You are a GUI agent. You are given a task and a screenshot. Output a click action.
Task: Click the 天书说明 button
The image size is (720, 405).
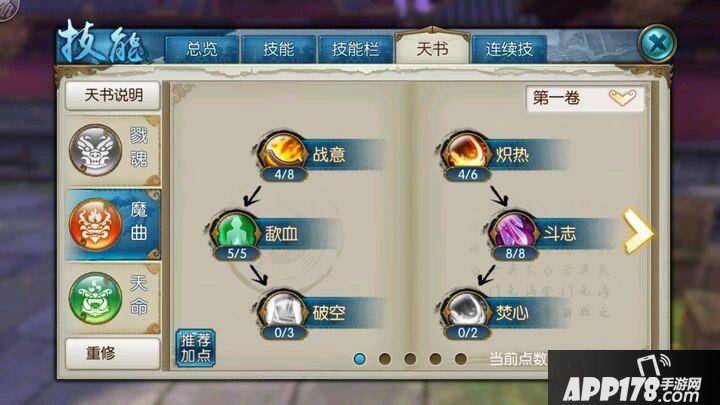click(113, 96)
